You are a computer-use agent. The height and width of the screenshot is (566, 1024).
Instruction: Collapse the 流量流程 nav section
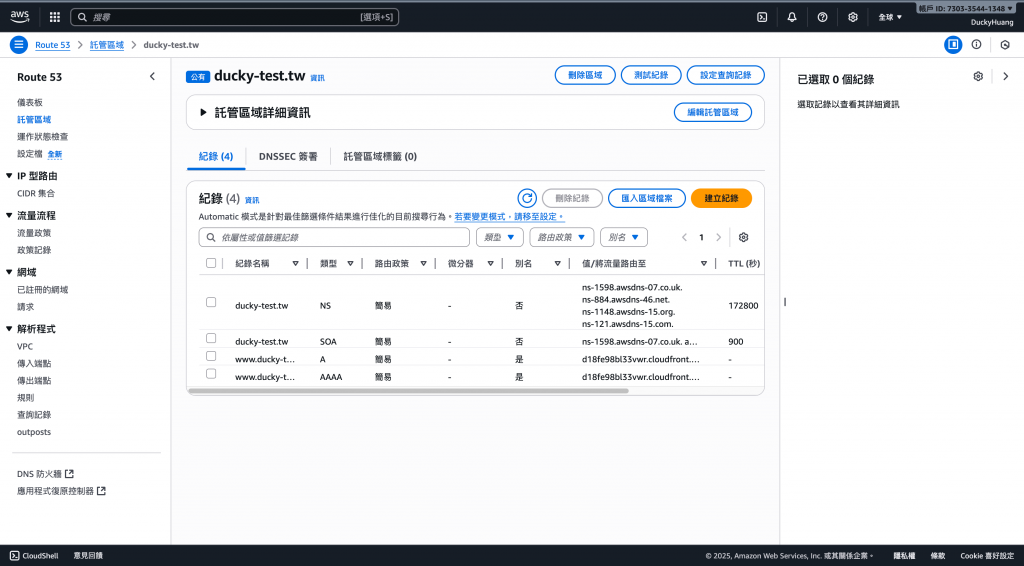8,215
